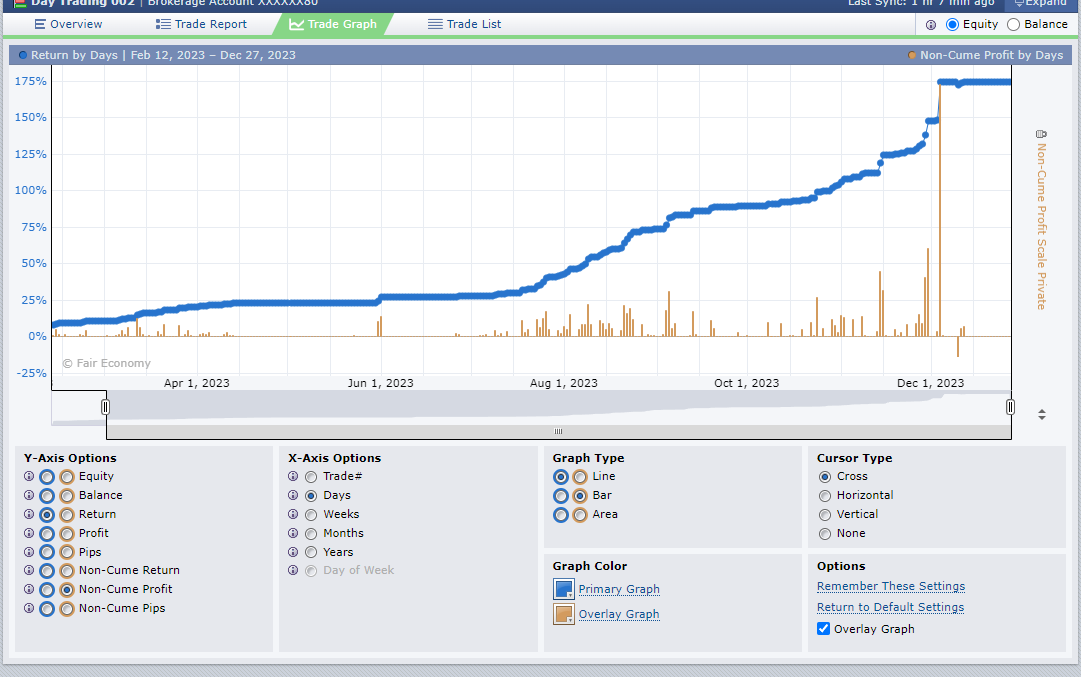Click info icon next to Trade# X-axis option
Image resolution: width=1081 pixels, height=677 pixels.
tap(293, 476)
